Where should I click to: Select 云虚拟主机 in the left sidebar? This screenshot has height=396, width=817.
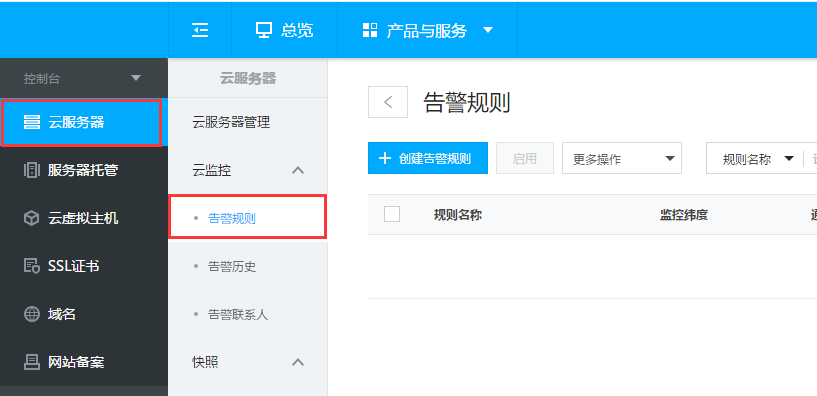point(84,218)
